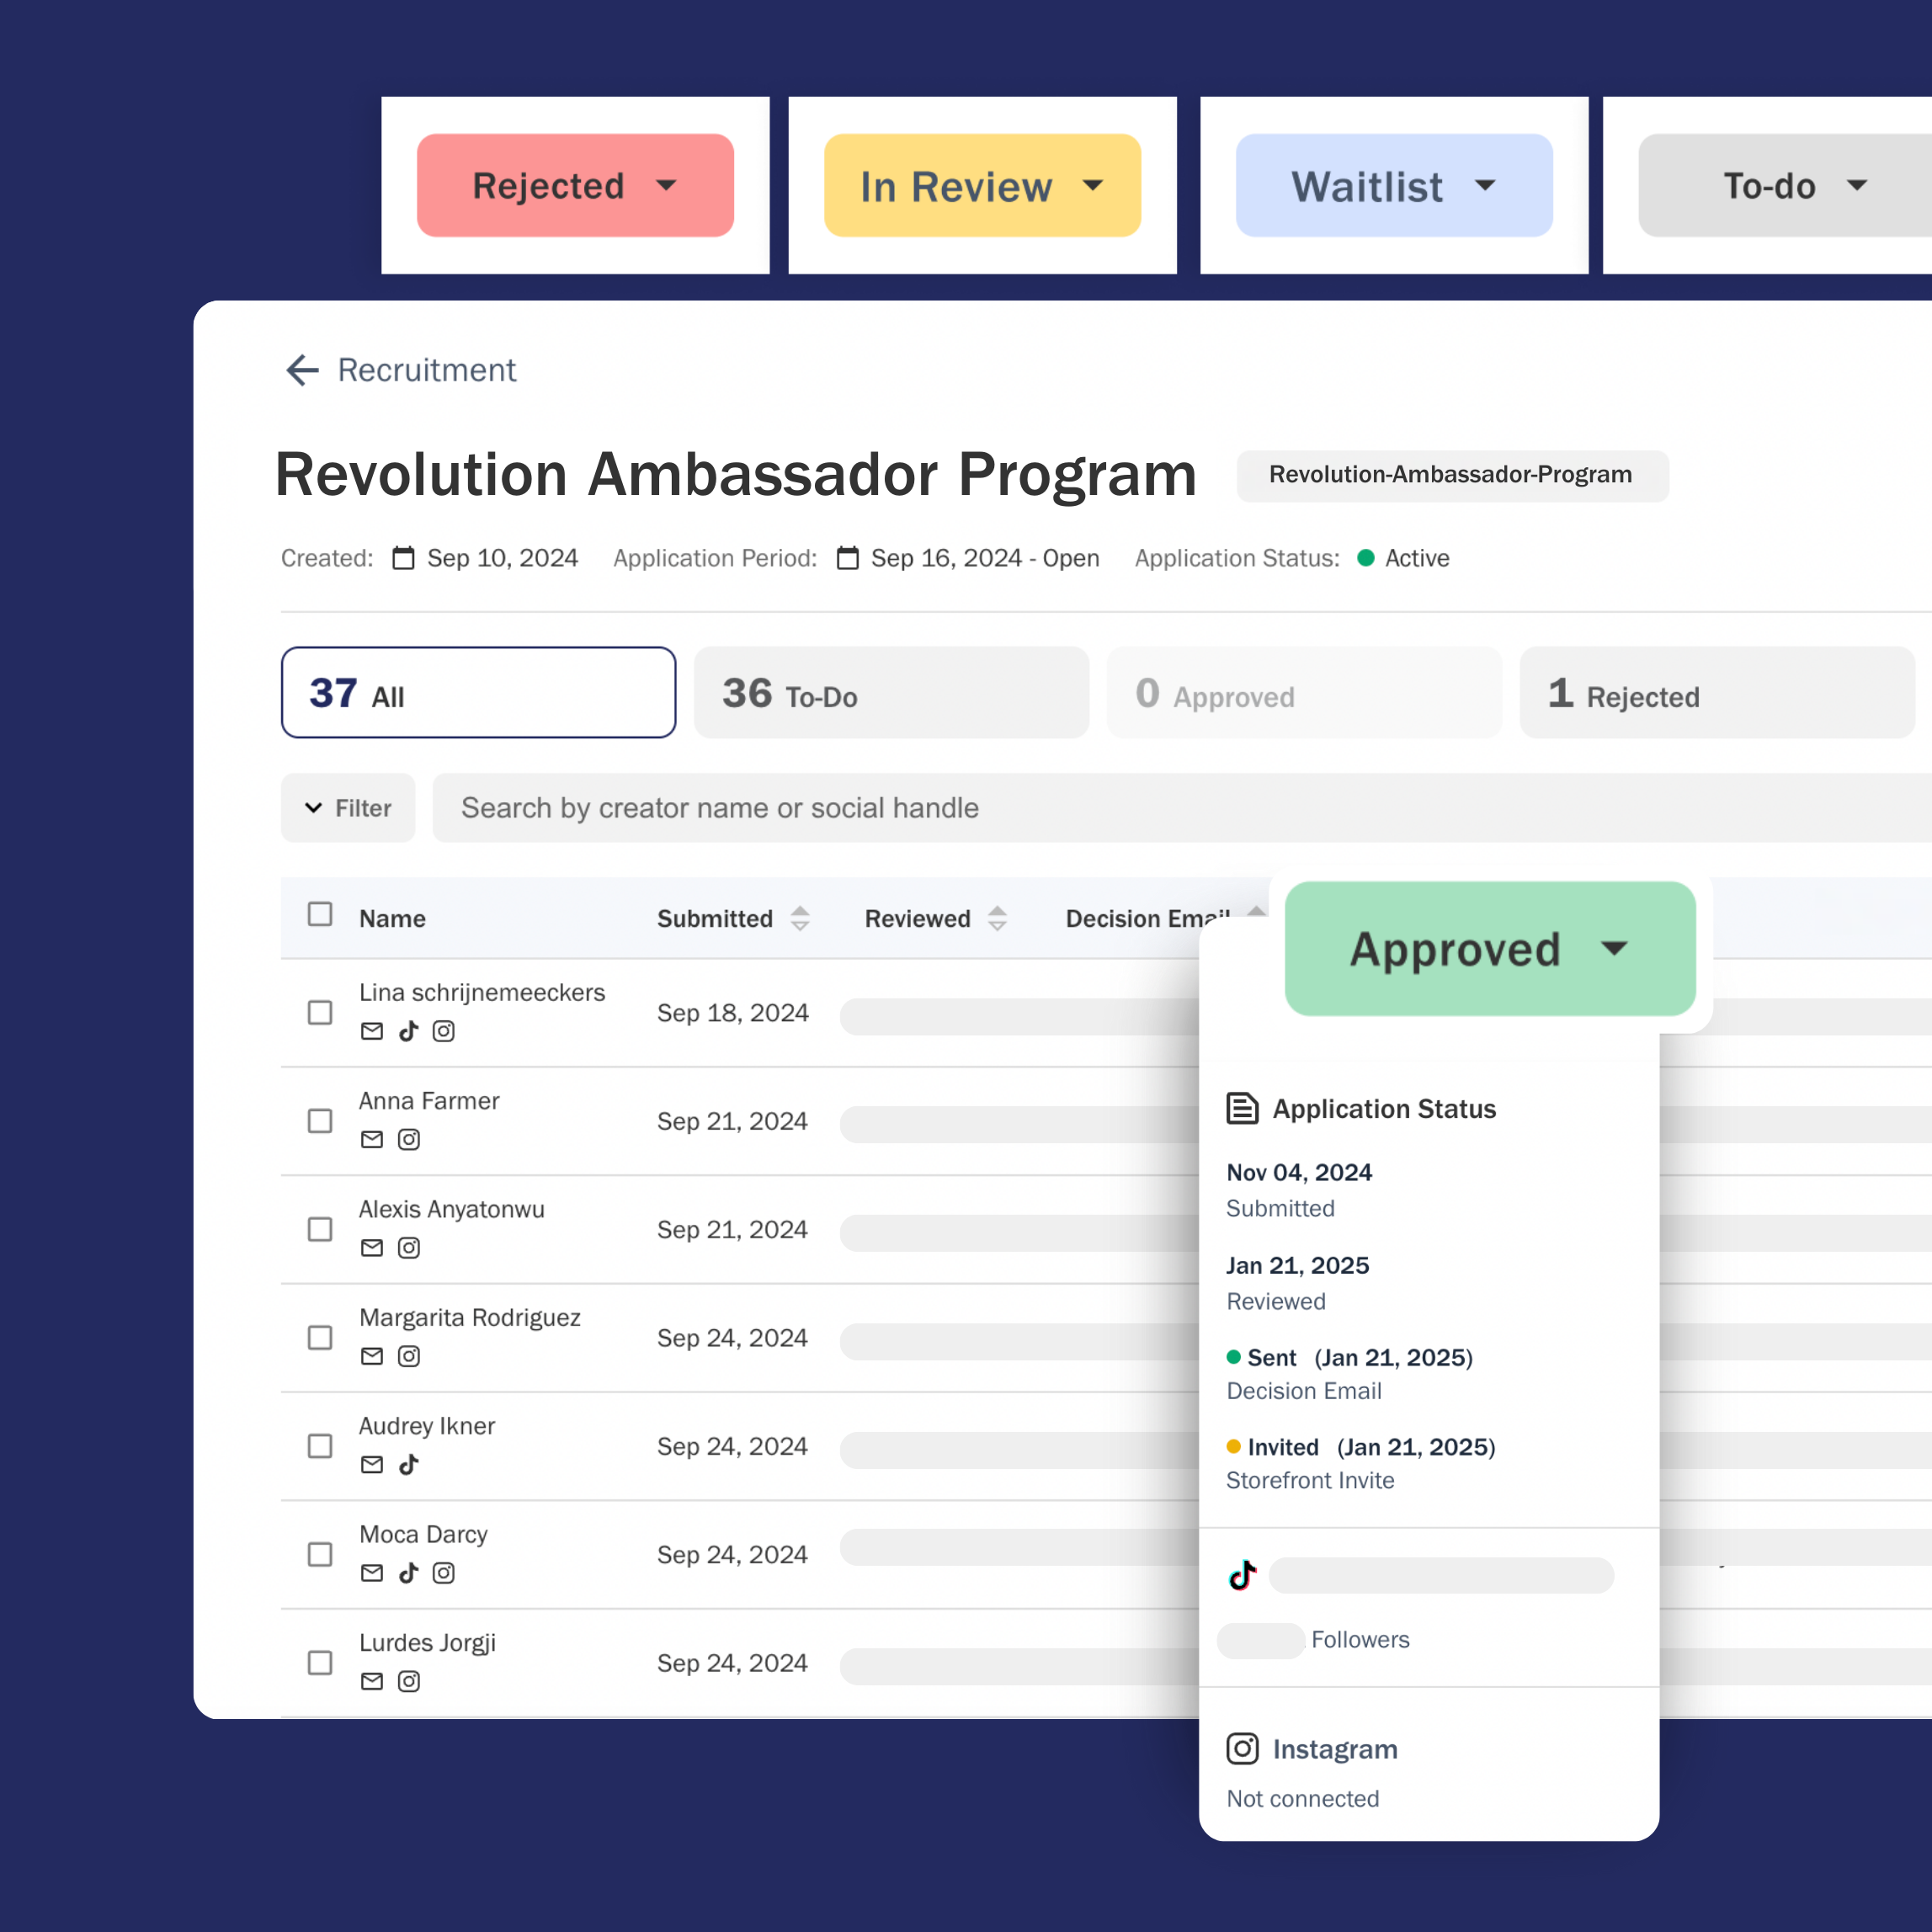This screenshot has height=1932, width=1932.
Task: Click Alexis Anyatonwu's email icon
Action: [x=372, y=1247]
